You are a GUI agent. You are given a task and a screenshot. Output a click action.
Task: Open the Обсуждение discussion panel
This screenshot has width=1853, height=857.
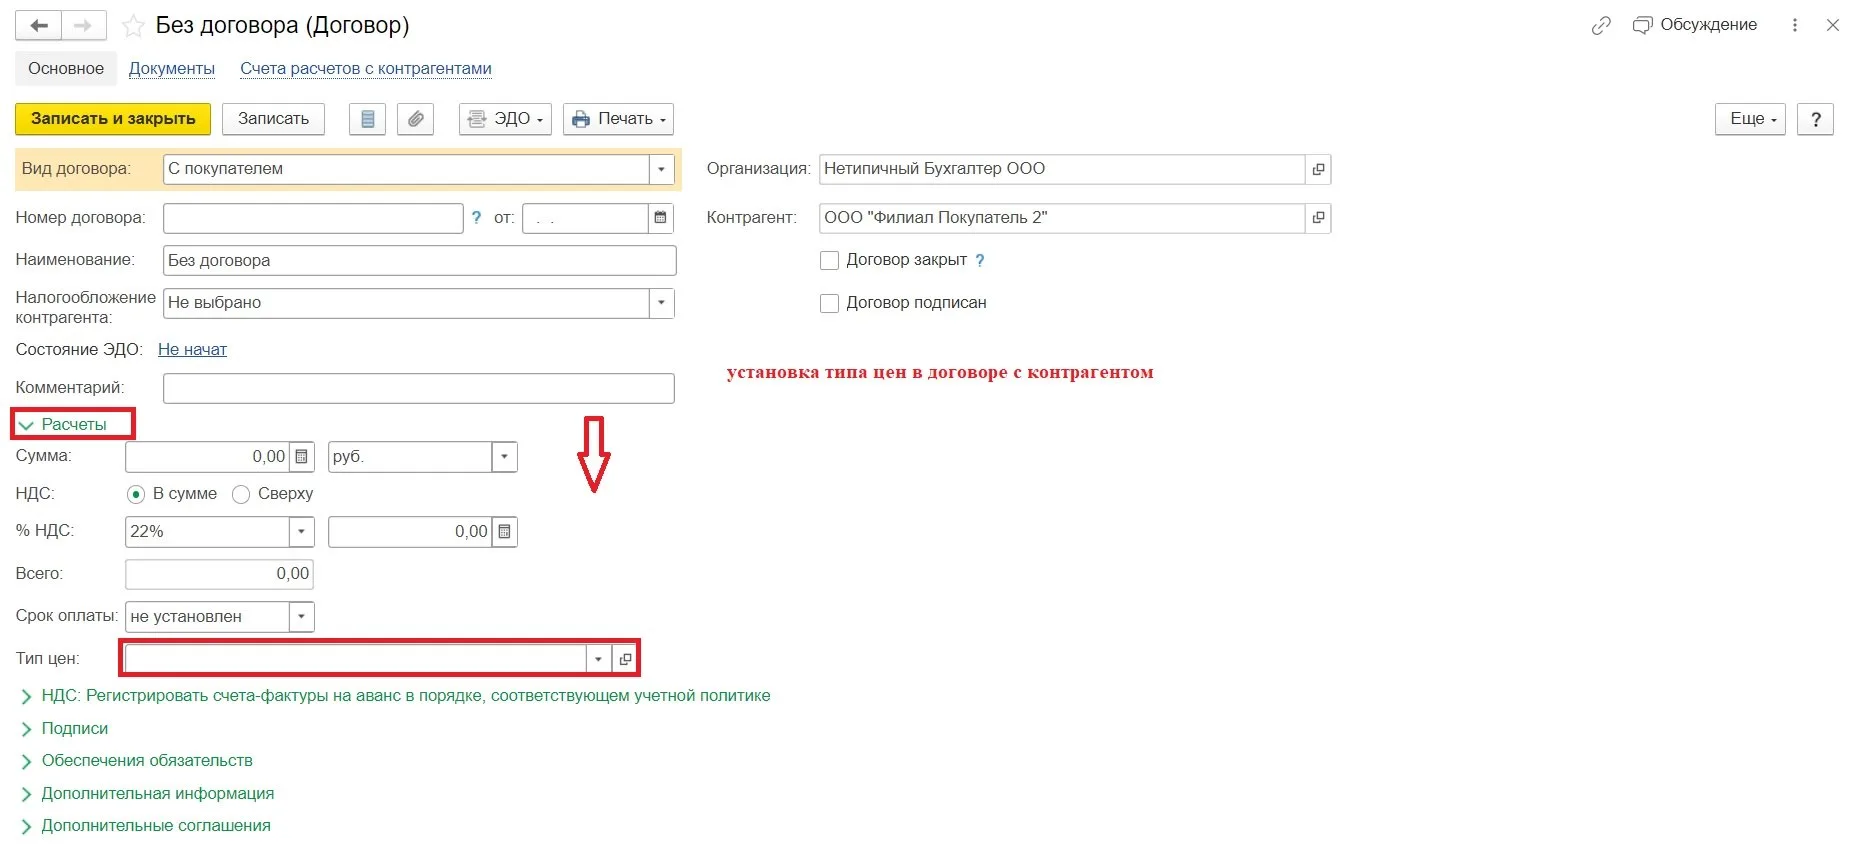point(1695,25)
